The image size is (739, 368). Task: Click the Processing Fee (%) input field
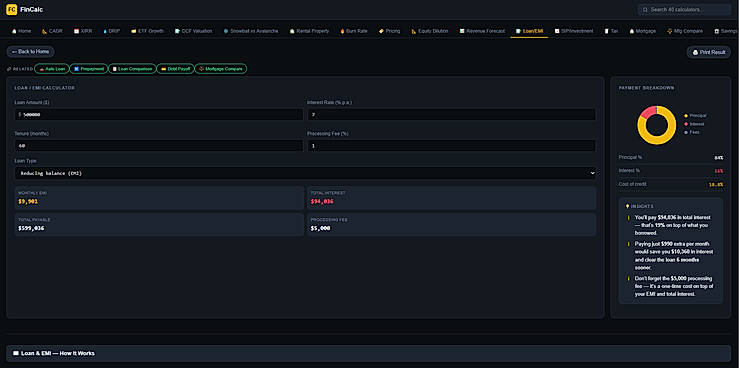[x=451, y=146]
